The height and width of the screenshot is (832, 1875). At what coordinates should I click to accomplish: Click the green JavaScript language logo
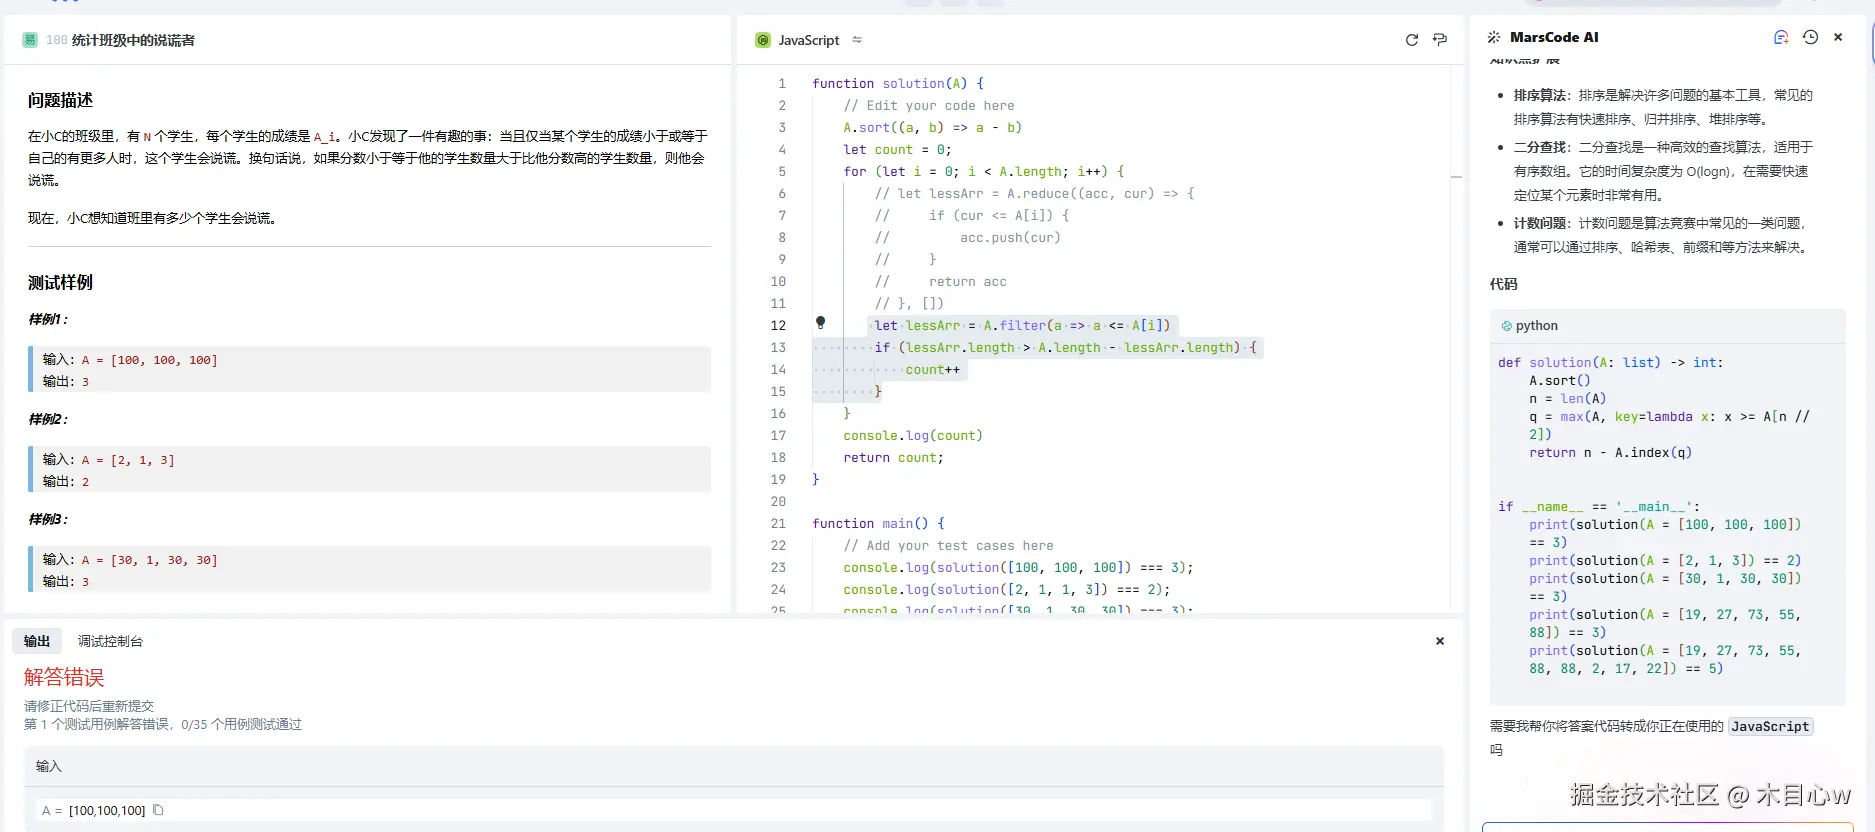[x=763, y=40]
